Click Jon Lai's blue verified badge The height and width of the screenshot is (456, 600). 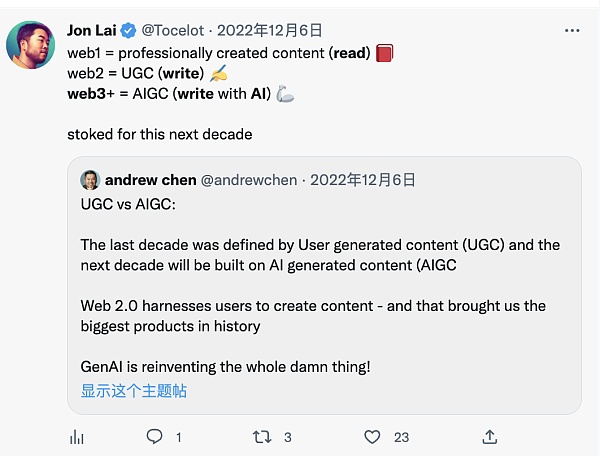click(130, 30)
